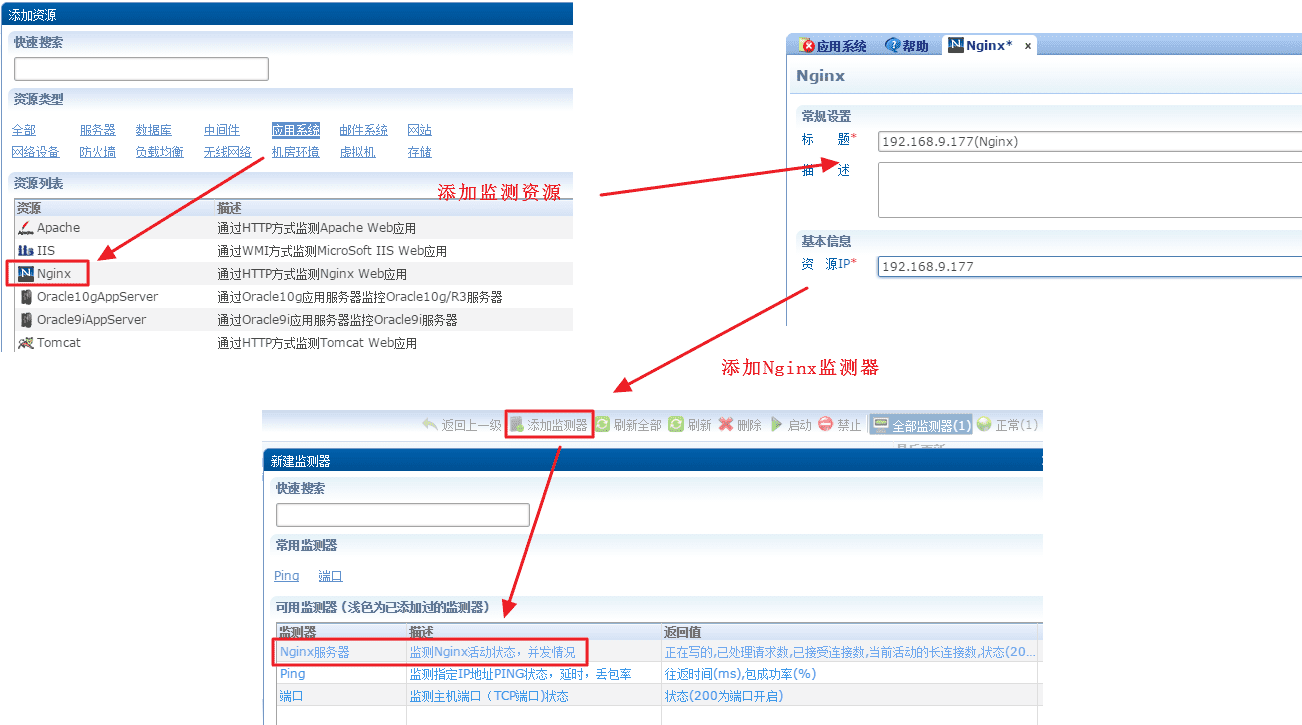Select 端口 monitor in available list
1302x725 pixels.
[658, 696]
